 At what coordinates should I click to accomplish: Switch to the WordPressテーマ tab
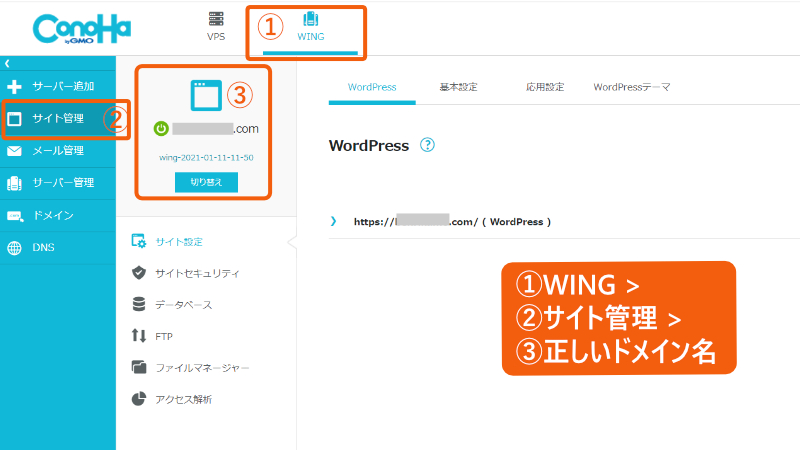coord(632,87)
